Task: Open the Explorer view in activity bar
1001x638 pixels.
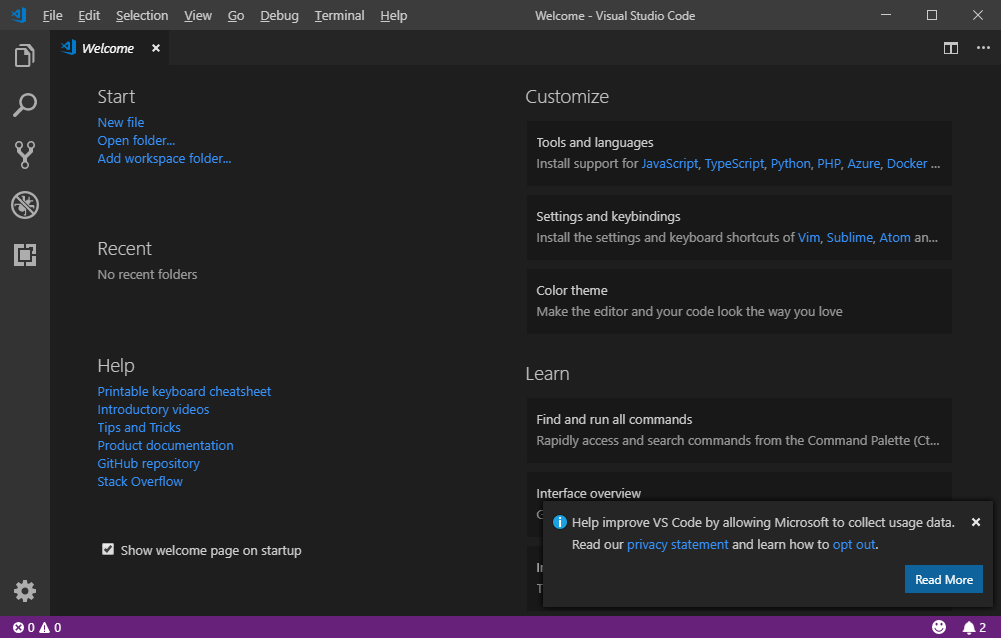Action: 25,56
